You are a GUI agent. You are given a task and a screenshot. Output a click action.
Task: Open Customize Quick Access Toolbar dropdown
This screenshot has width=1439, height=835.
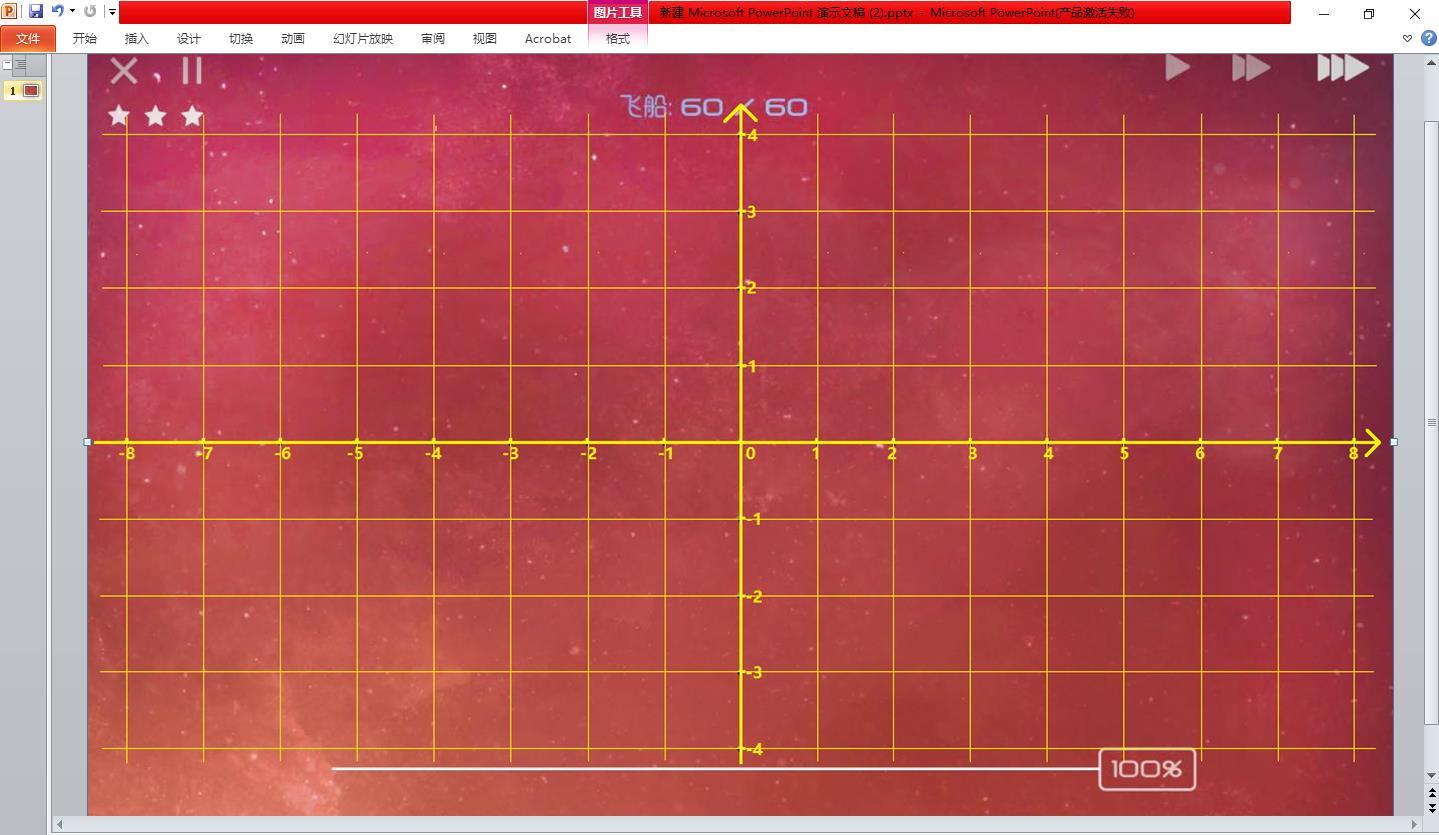pos(112,12)
